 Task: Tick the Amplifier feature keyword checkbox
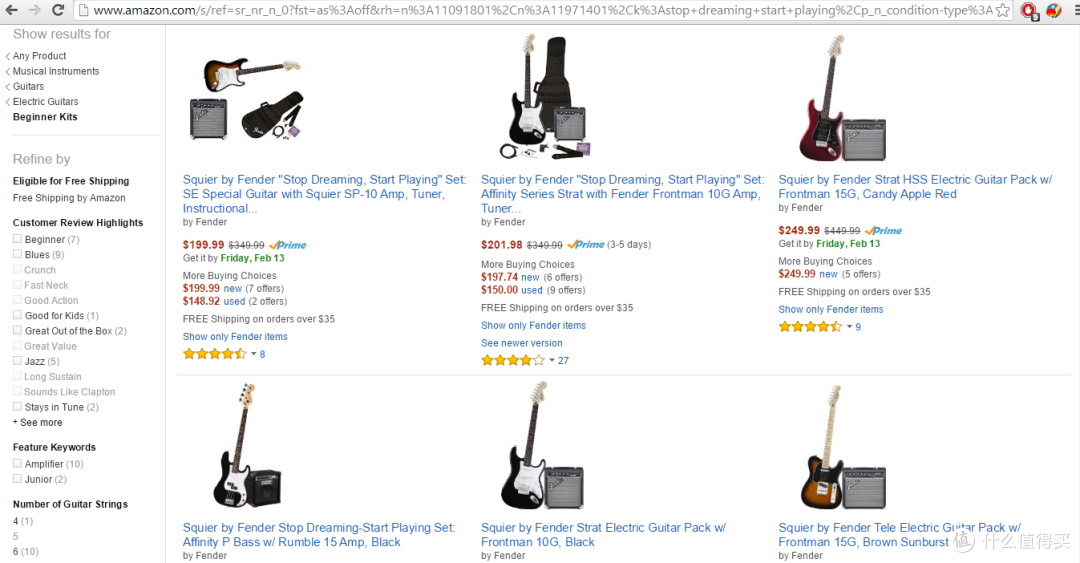tap(18, 464)
